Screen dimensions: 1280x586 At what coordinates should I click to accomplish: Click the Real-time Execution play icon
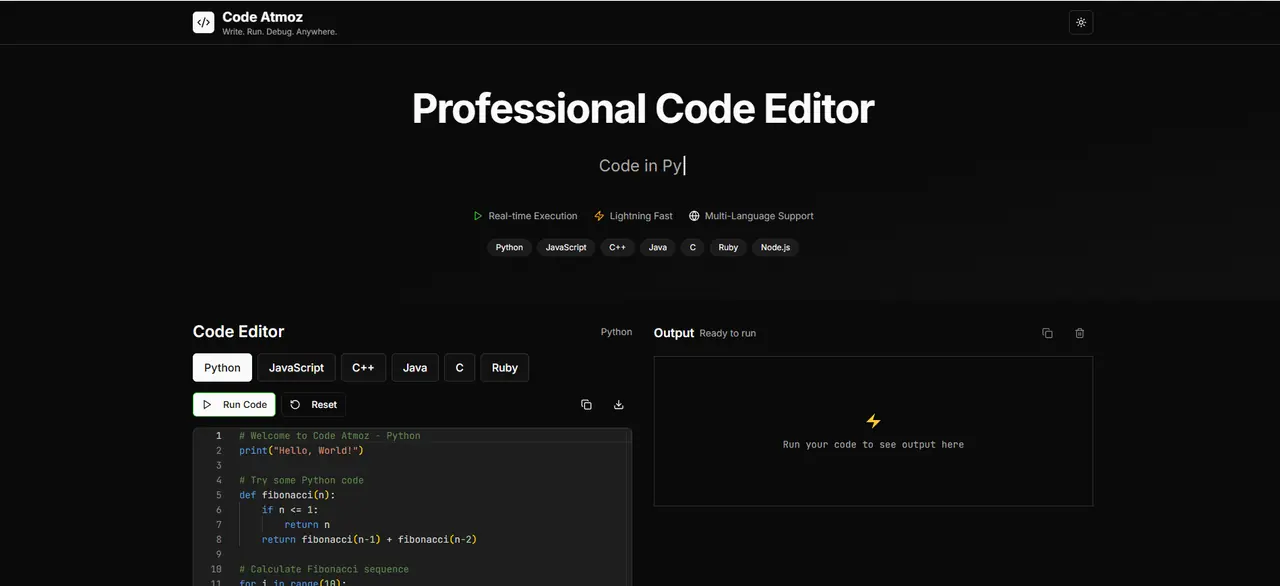[478, 216]
